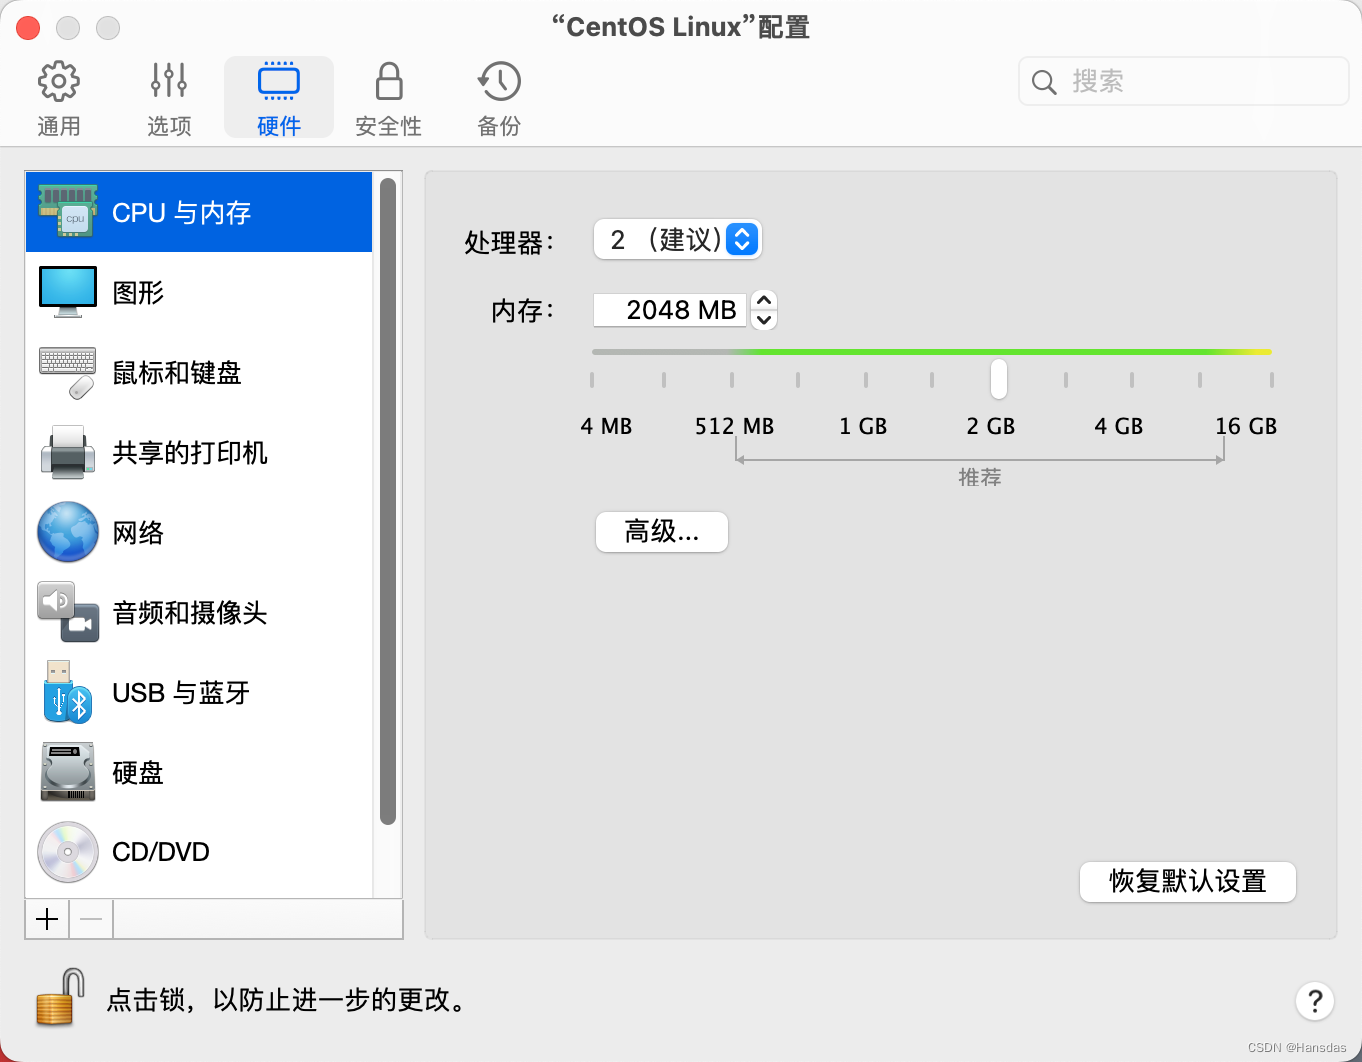The width and height of the screenshot is (1362, 1062).
Task: Open the 通用 general settings gear tab
Action: point(59,98)
